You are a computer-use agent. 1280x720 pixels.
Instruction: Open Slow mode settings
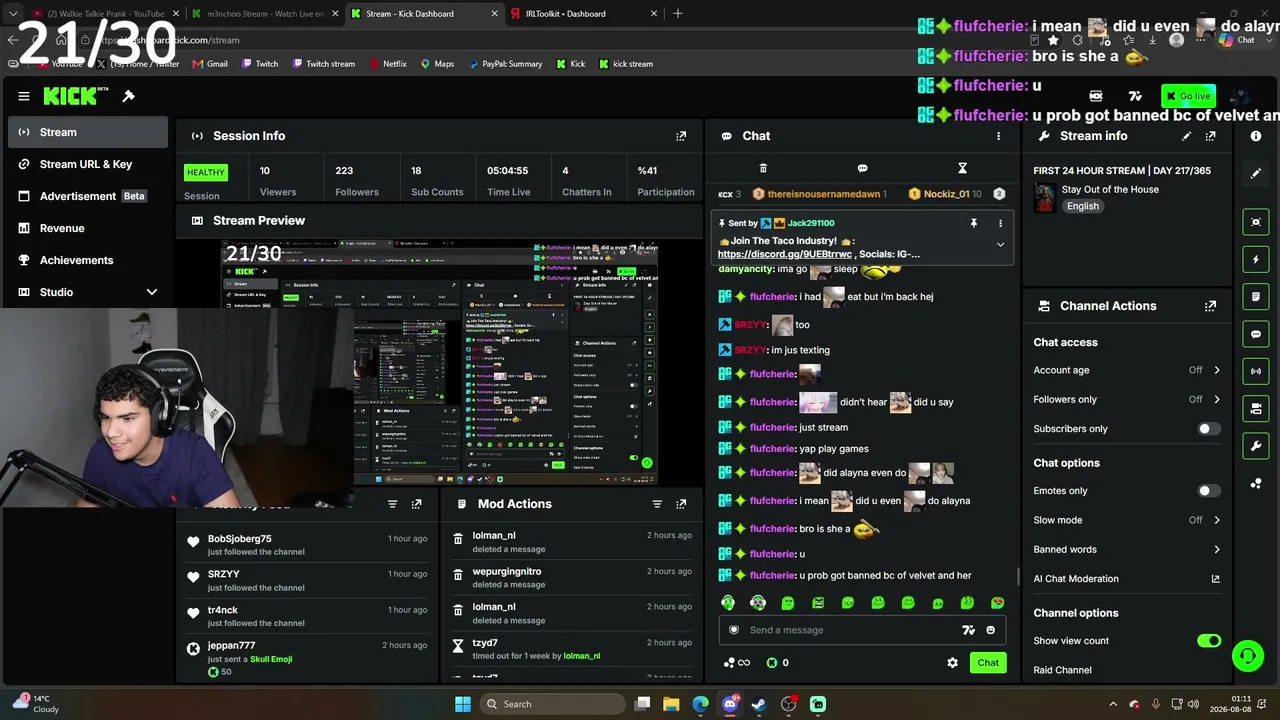(1127, 520)
